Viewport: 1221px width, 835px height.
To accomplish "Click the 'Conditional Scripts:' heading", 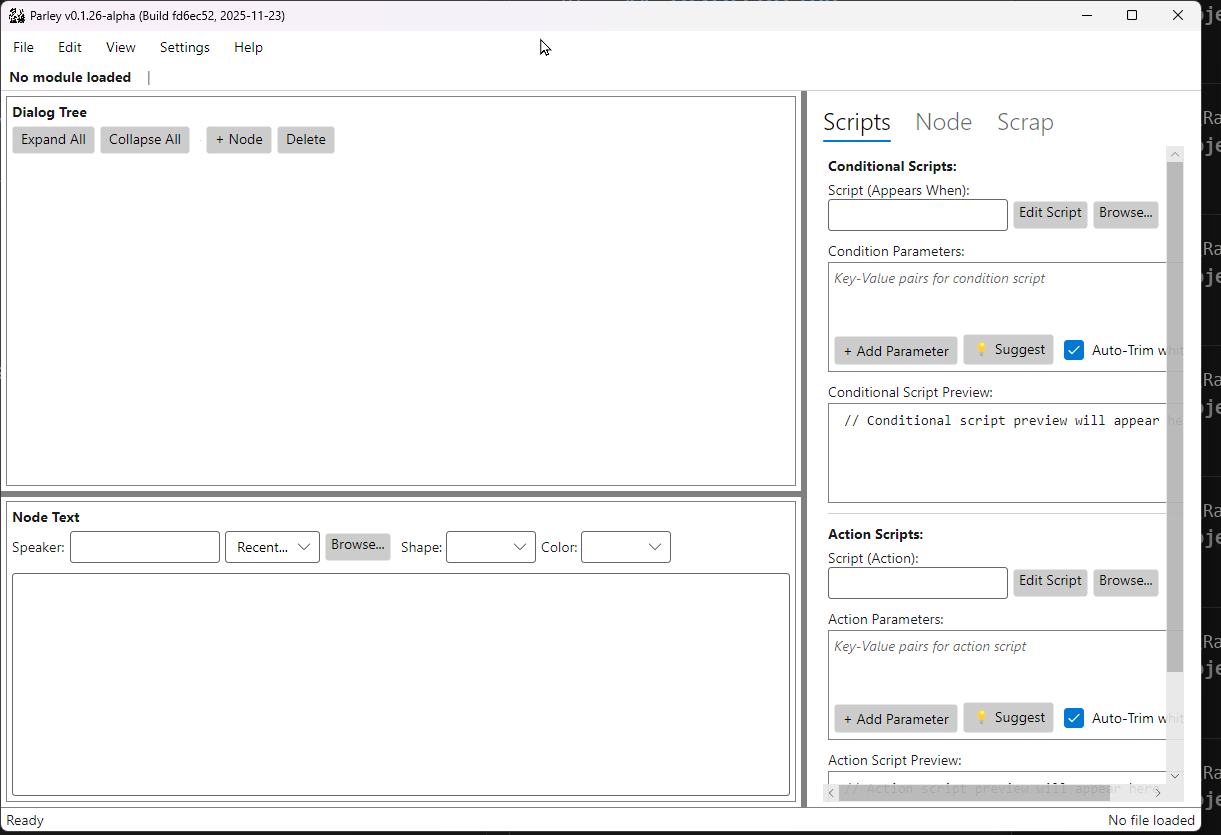I will (892, 166).
